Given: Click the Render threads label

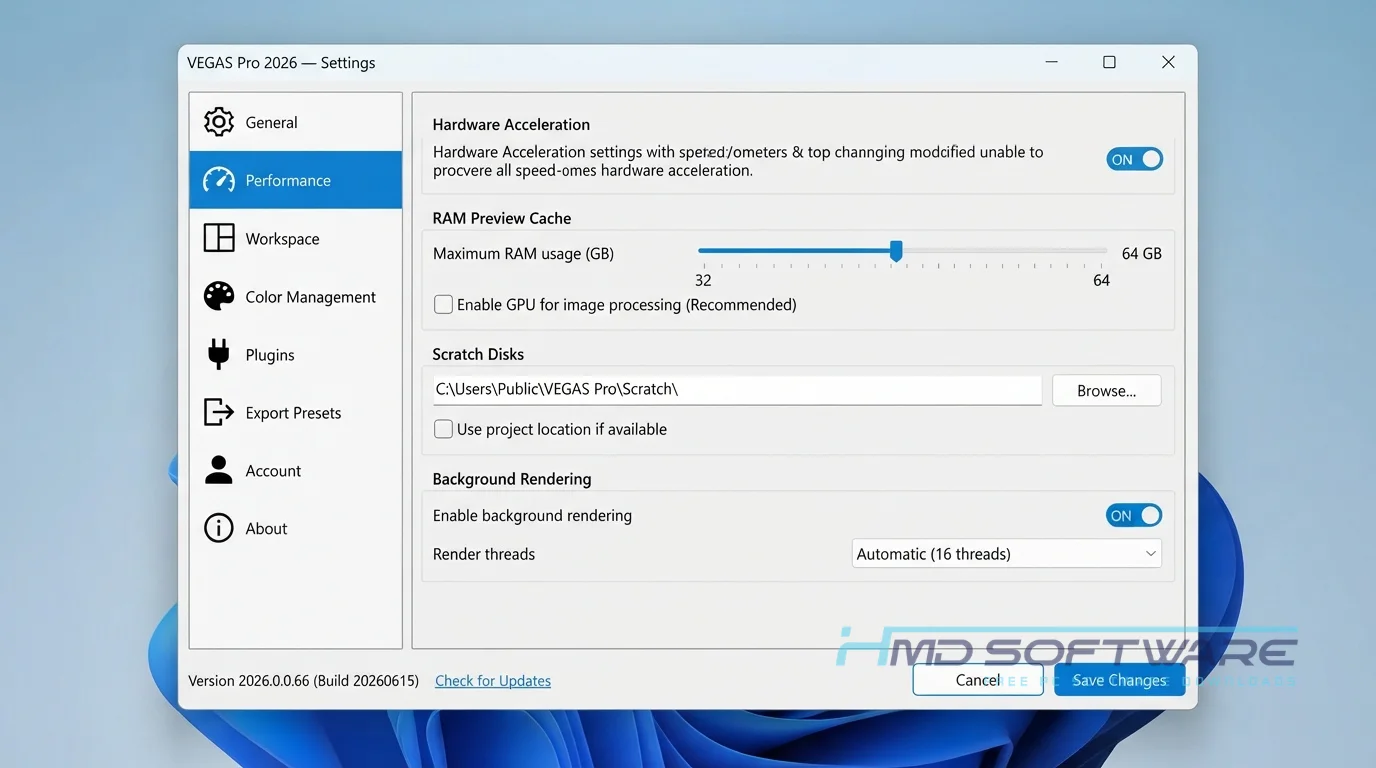Looking at the screenshot, I should (484, 554).
